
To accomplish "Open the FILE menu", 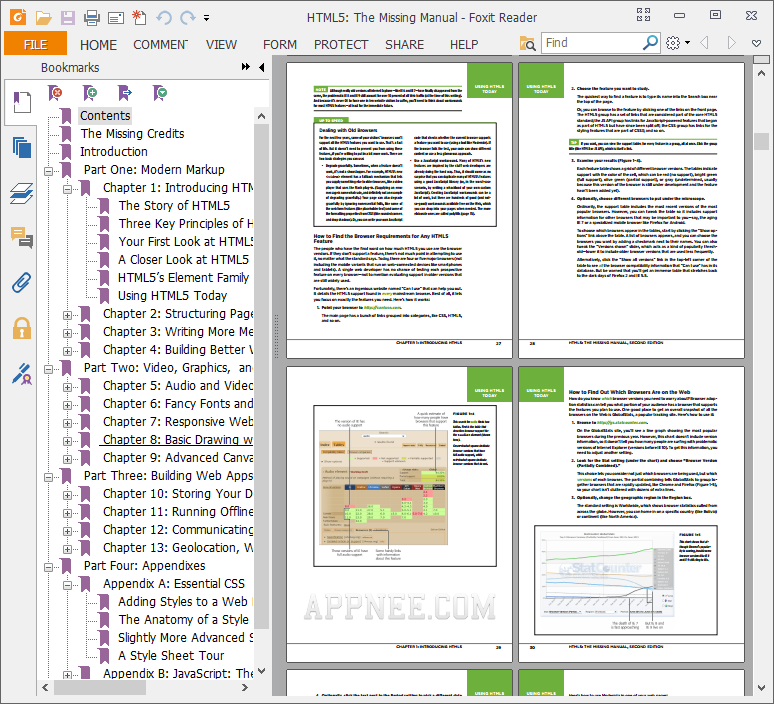I will (x=36, y=44).
